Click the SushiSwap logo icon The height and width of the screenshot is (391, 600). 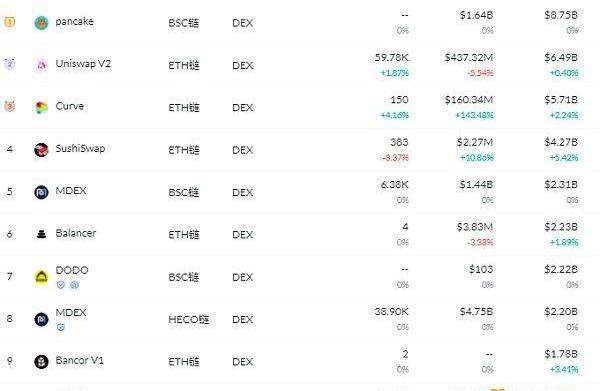(x=41, y=150)
